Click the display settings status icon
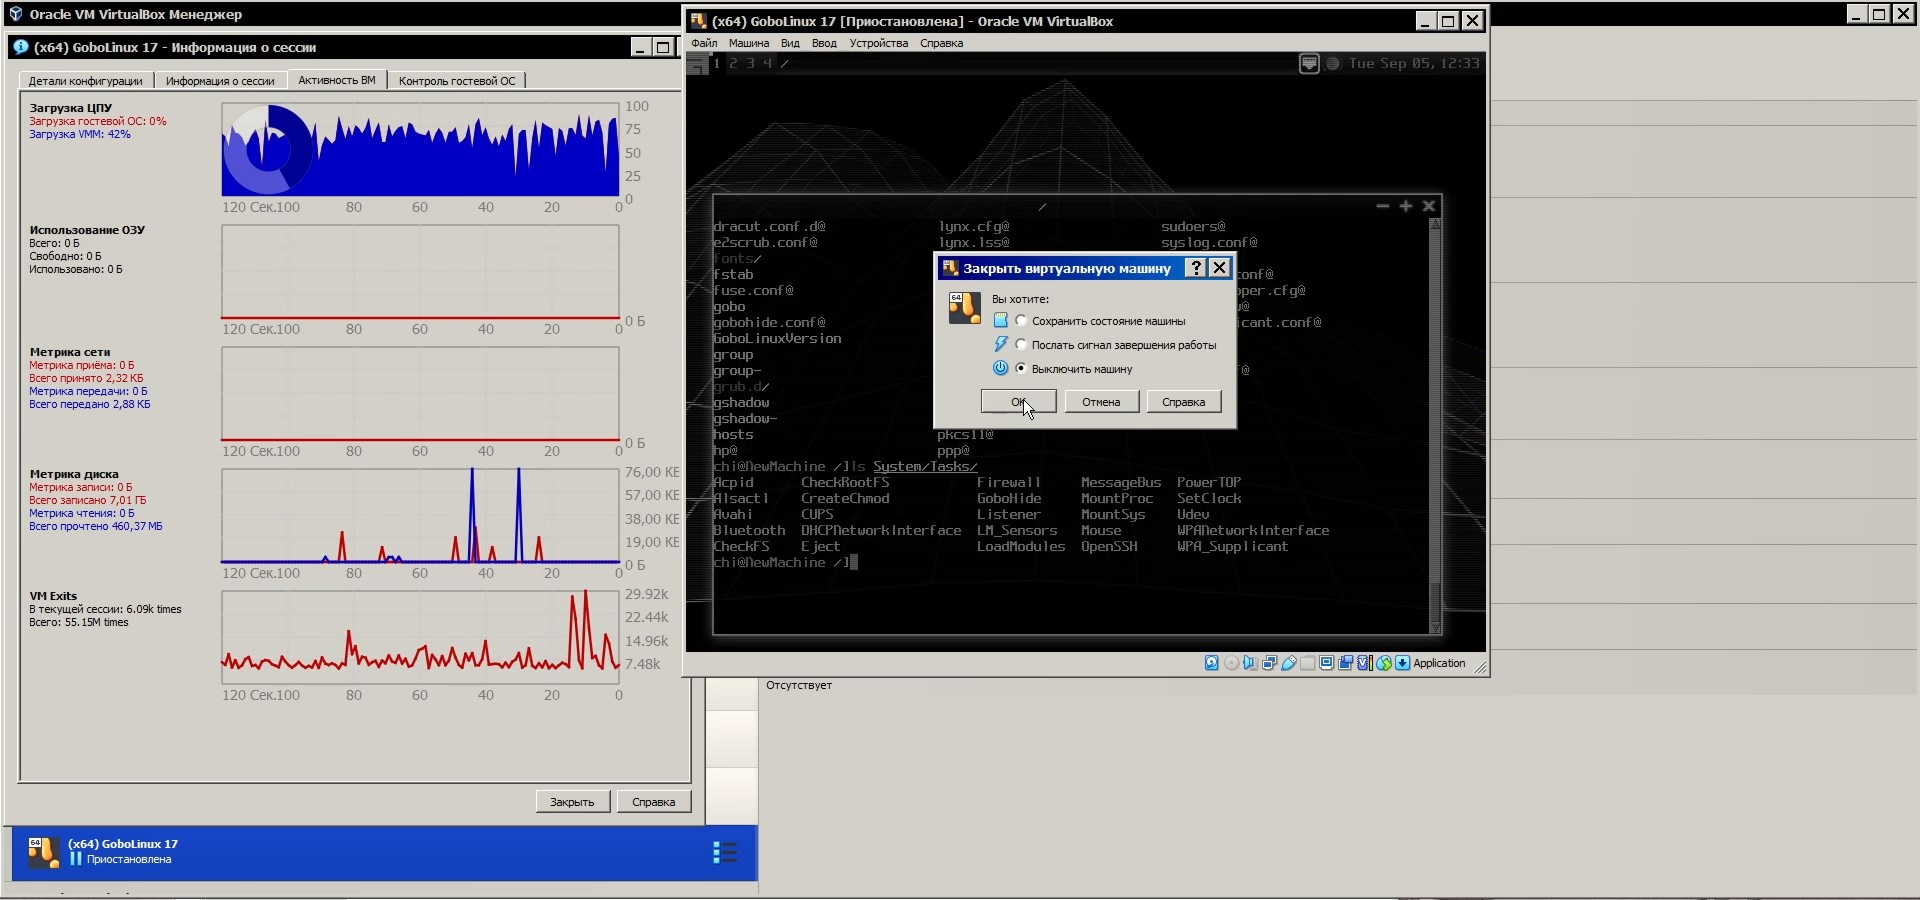 point(1327,663)
